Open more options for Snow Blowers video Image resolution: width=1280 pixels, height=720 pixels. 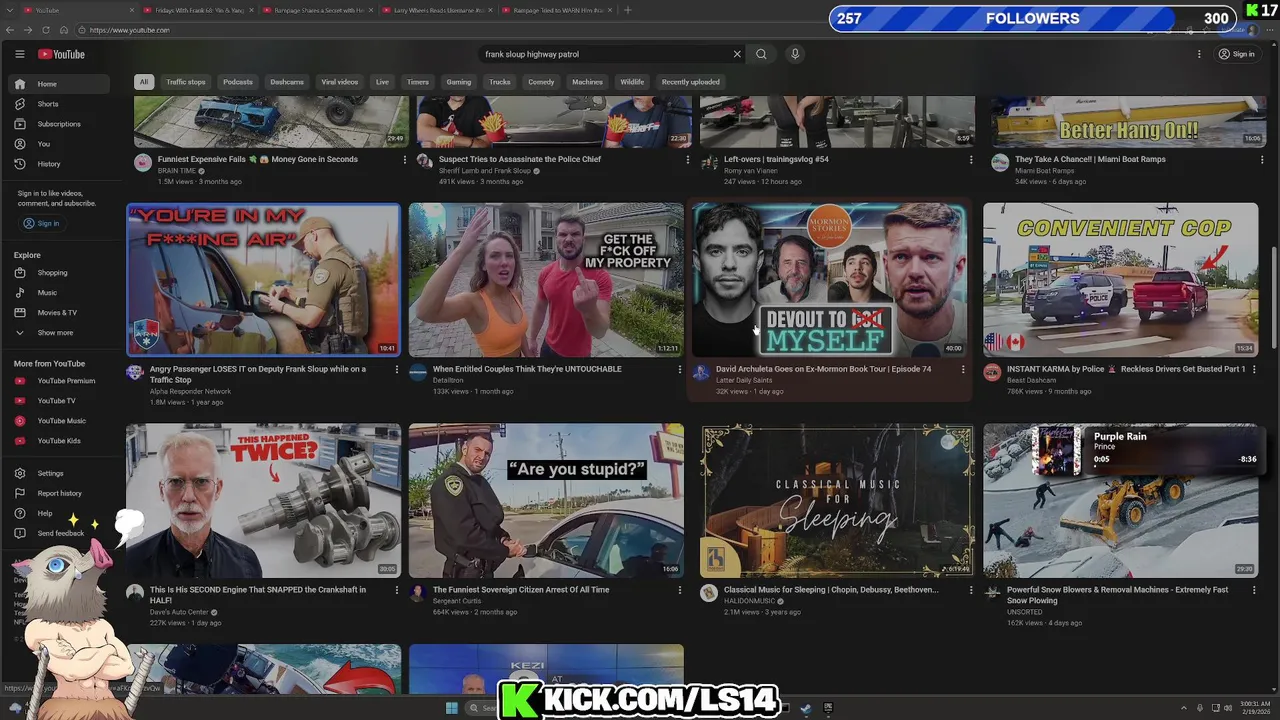click(1254, 591)
